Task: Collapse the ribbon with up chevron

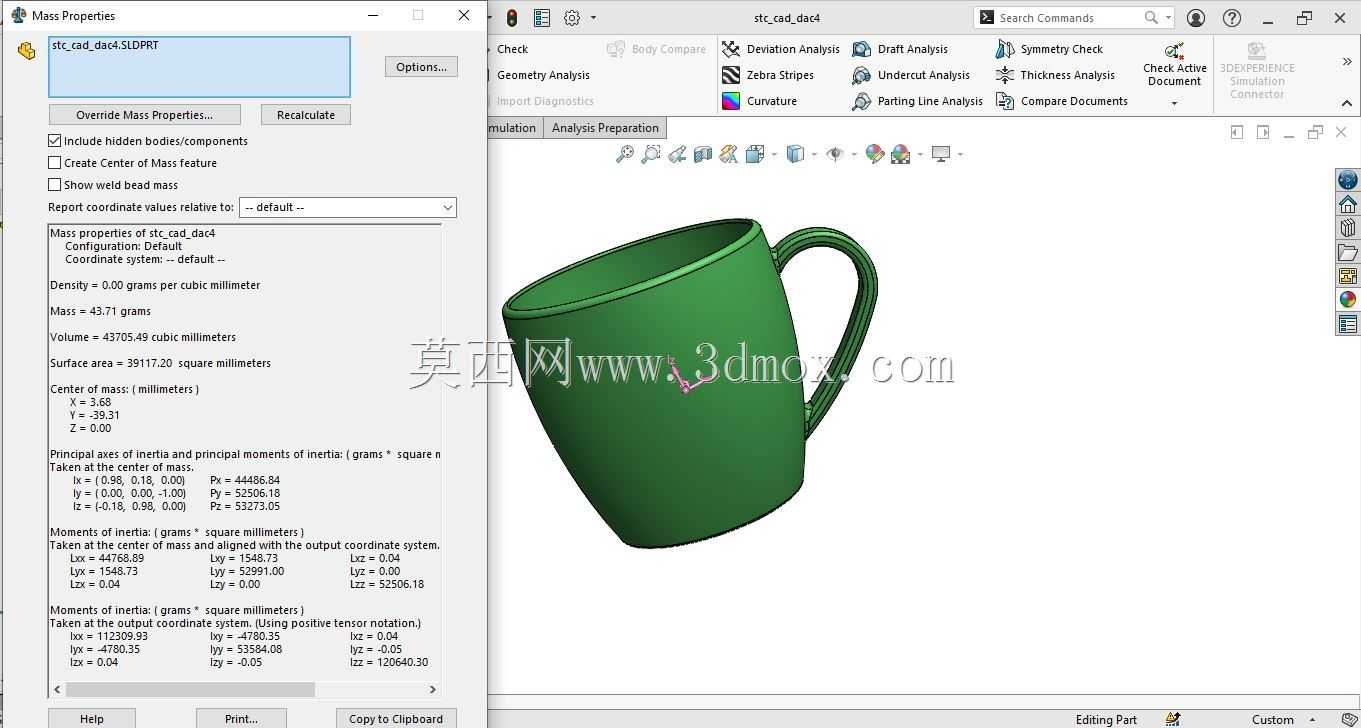Action: click(1346, 103)
